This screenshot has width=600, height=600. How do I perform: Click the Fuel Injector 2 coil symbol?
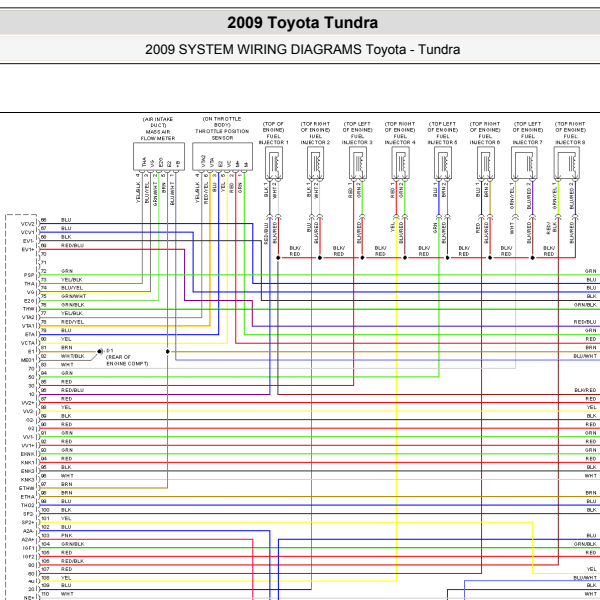[x=316, y=163]
